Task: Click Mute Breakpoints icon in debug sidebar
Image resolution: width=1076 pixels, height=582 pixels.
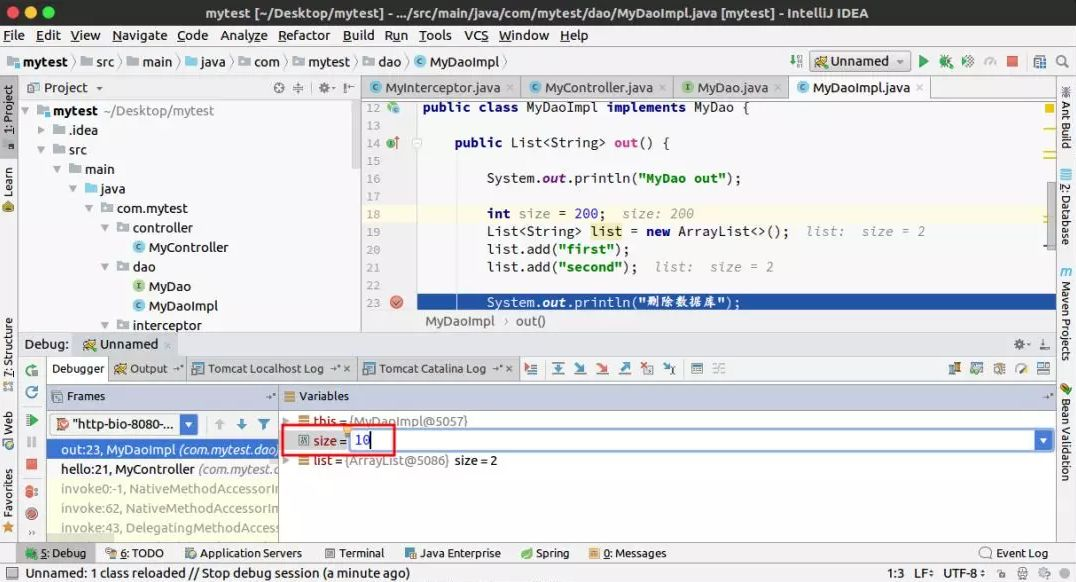Action: tap(32, 513)
